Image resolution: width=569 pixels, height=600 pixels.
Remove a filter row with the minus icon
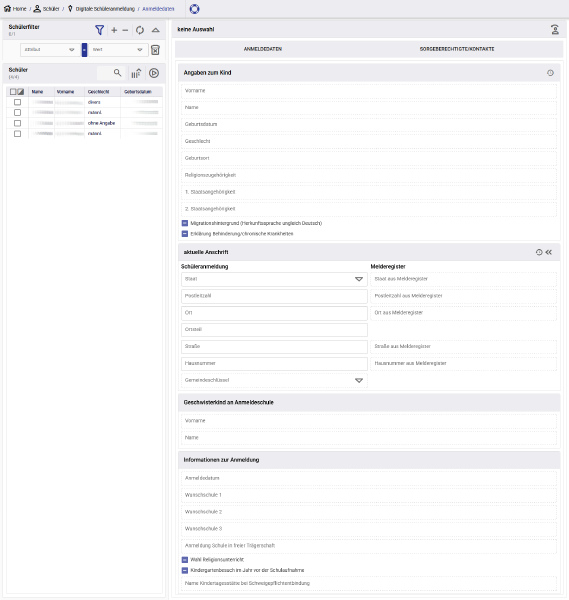(x=125, y=30)
